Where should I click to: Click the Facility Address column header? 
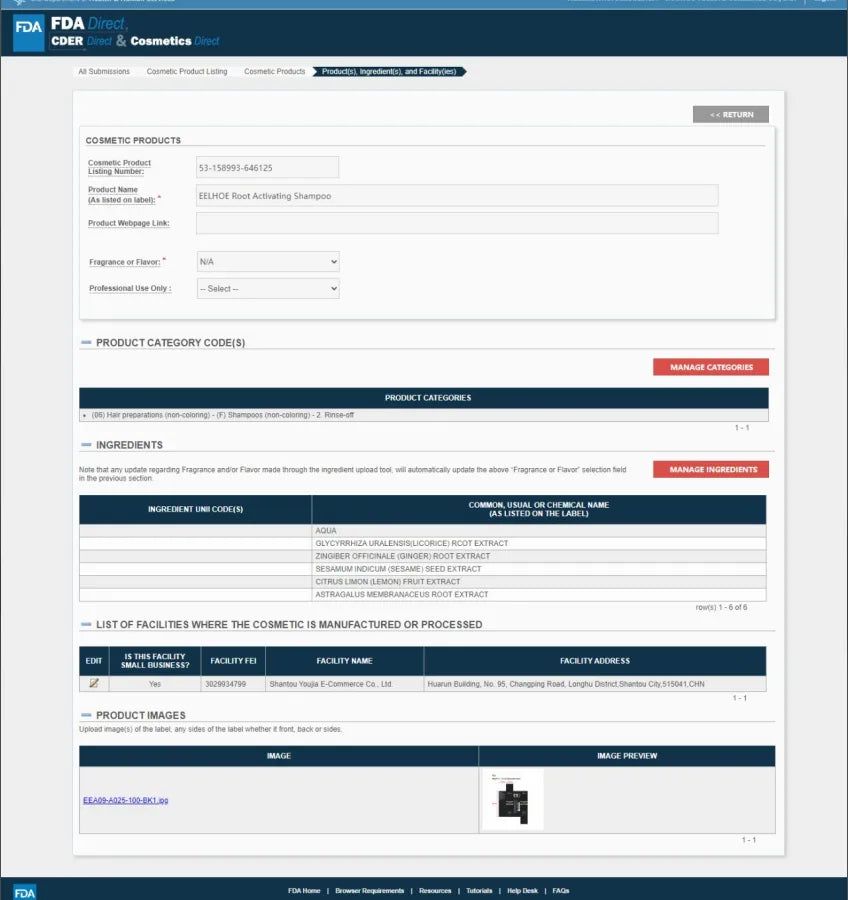(x=595, y=661)
